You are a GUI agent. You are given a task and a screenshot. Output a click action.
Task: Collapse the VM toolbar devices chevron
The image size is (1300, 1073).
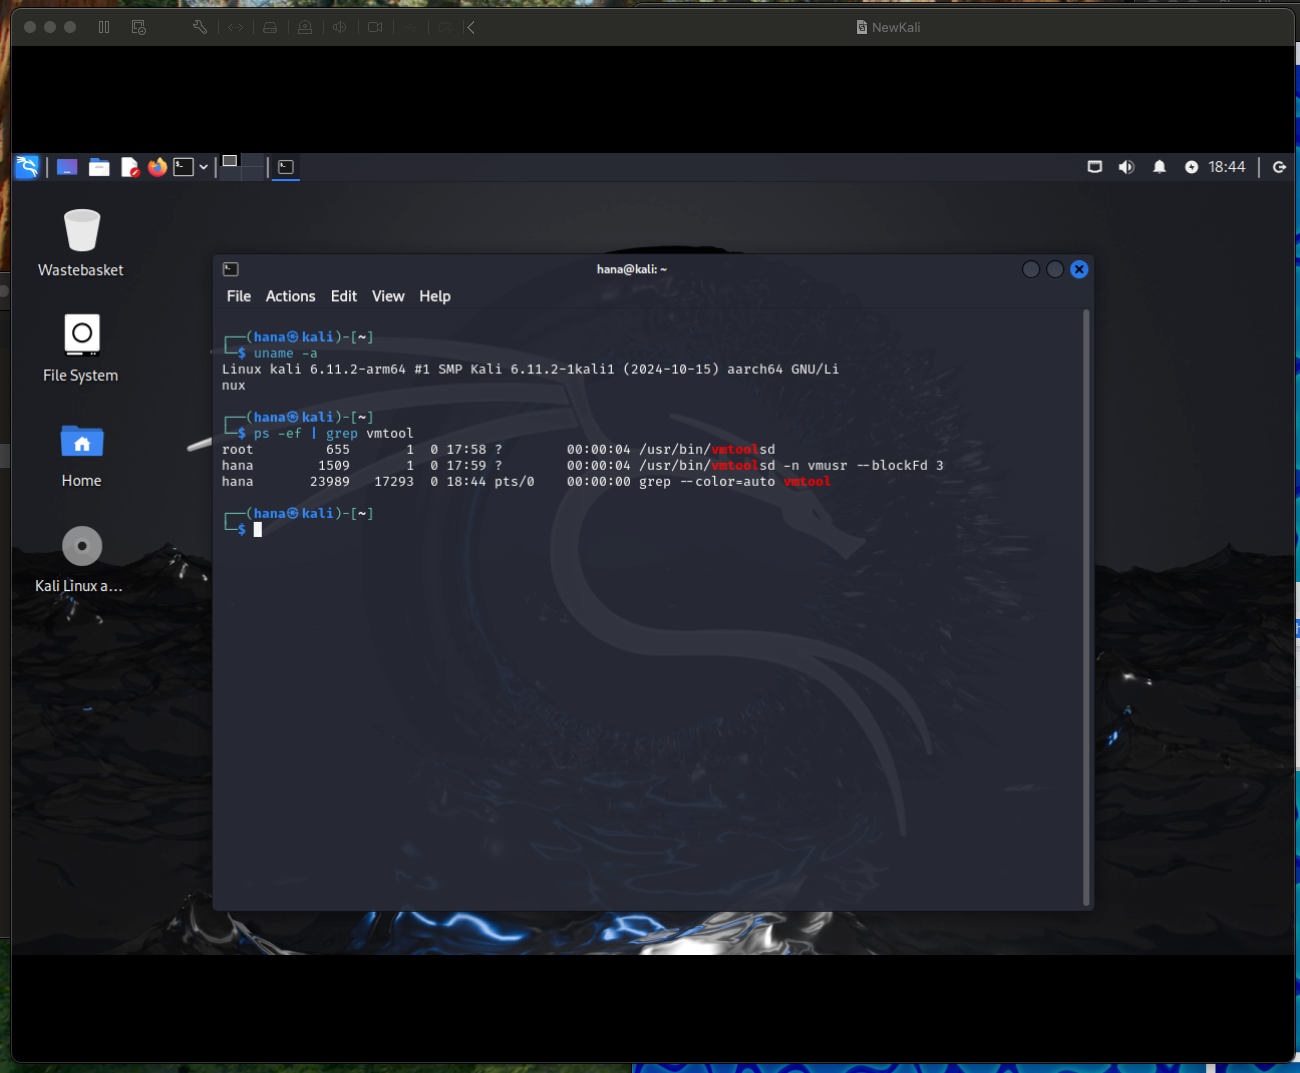(x=471, y=27)
